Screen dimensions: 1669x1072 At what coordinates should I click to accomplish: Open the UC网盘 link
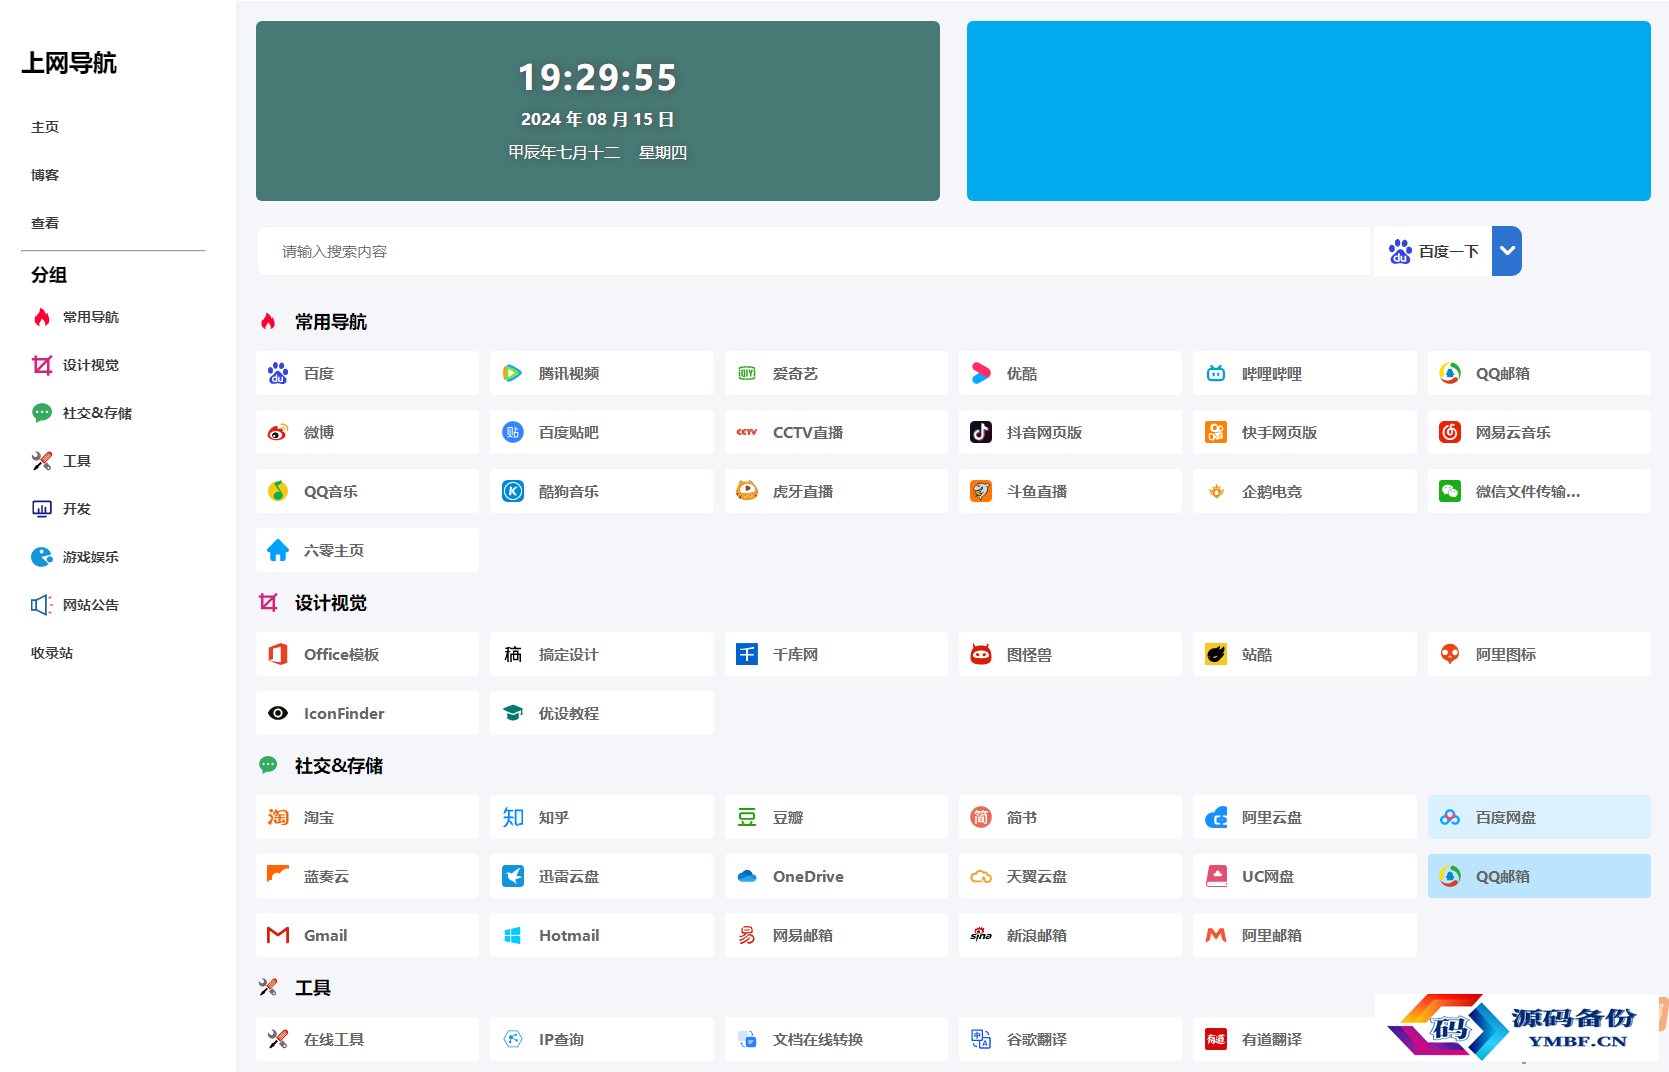1305,876
